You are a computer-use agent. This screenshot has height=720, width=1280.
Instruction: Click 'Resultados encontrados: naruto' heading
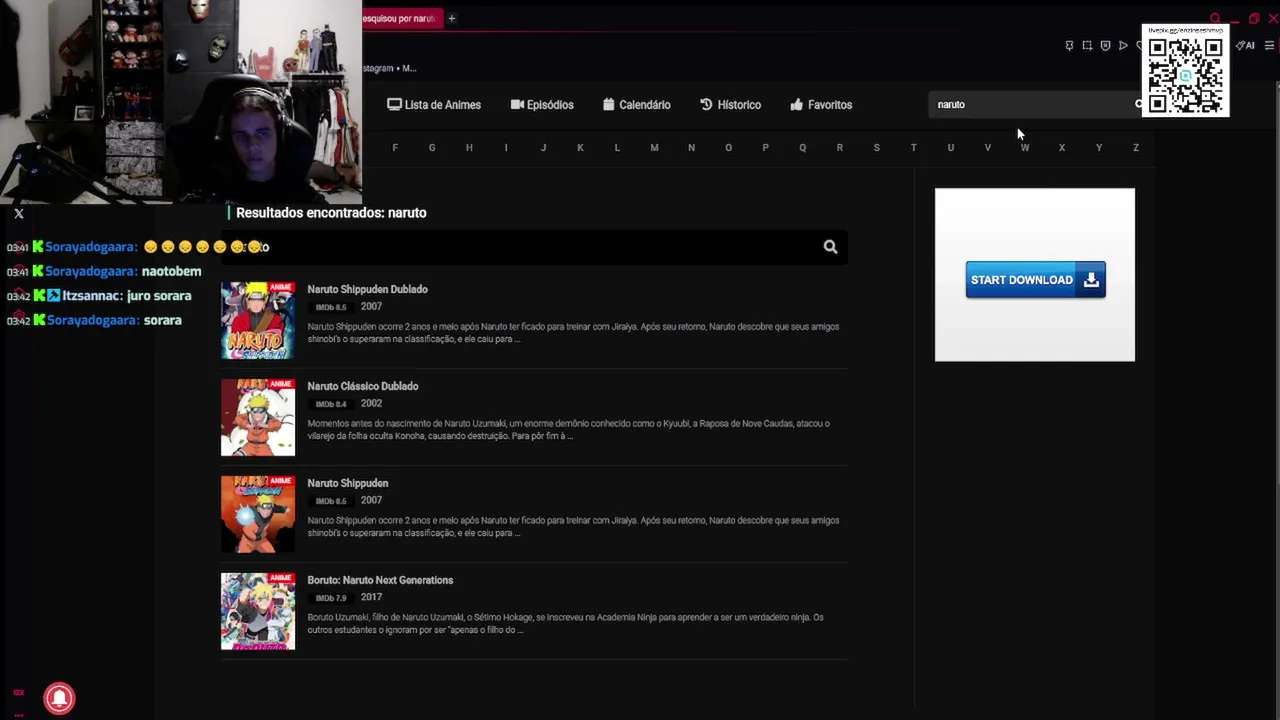coord(331,213)
